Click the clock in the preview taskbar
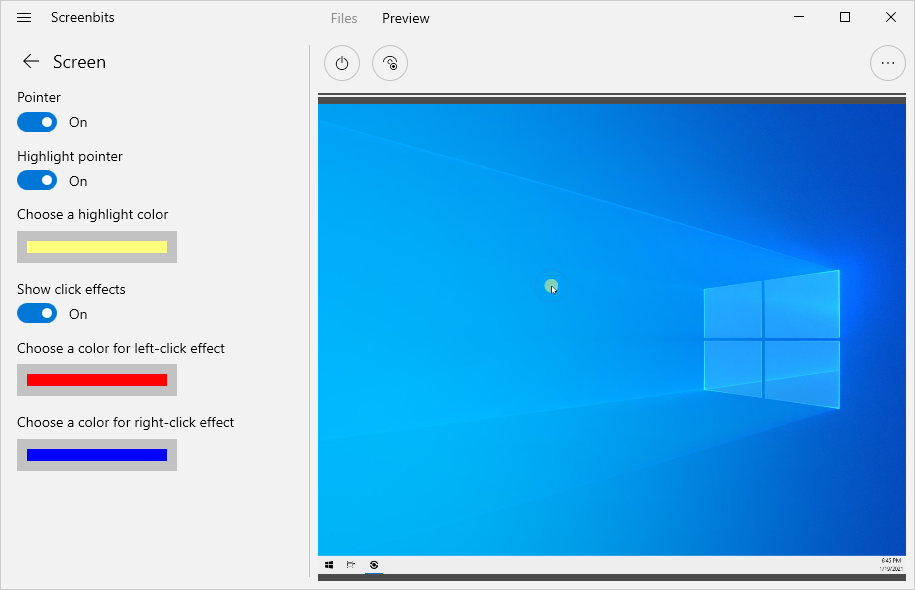This screenshot has width=915, height=590. coord(891,564)
